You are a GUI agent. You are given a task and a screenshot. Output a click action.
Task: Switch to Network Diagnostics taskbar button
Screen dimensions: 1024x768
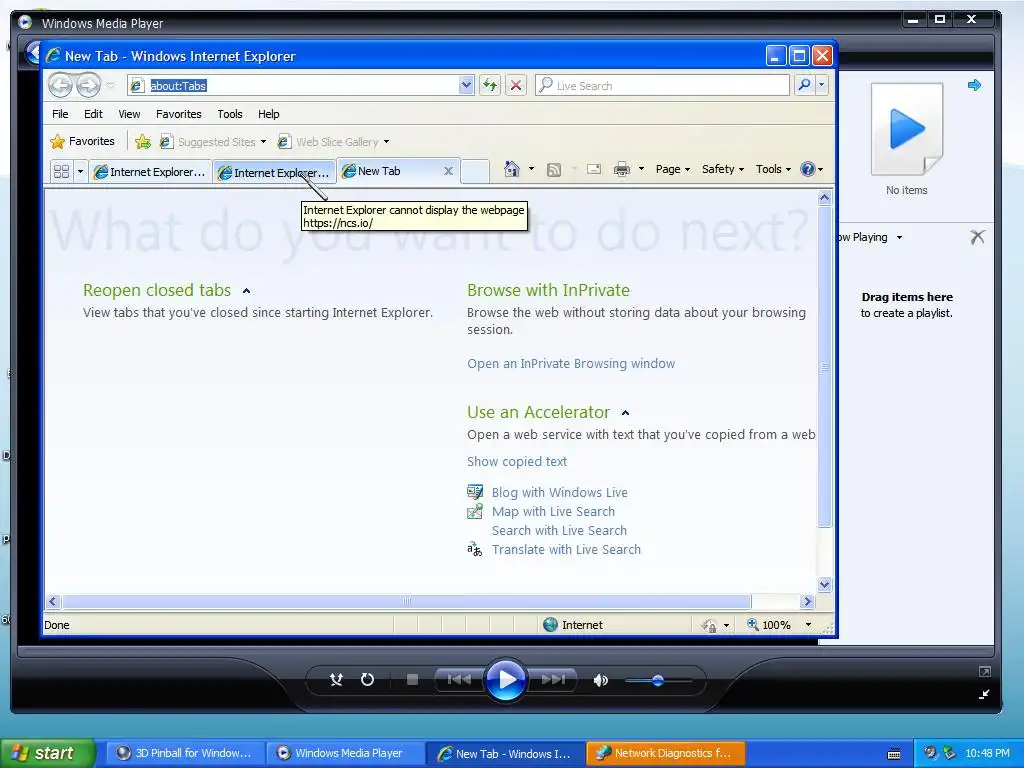click(x=665, y=753)
